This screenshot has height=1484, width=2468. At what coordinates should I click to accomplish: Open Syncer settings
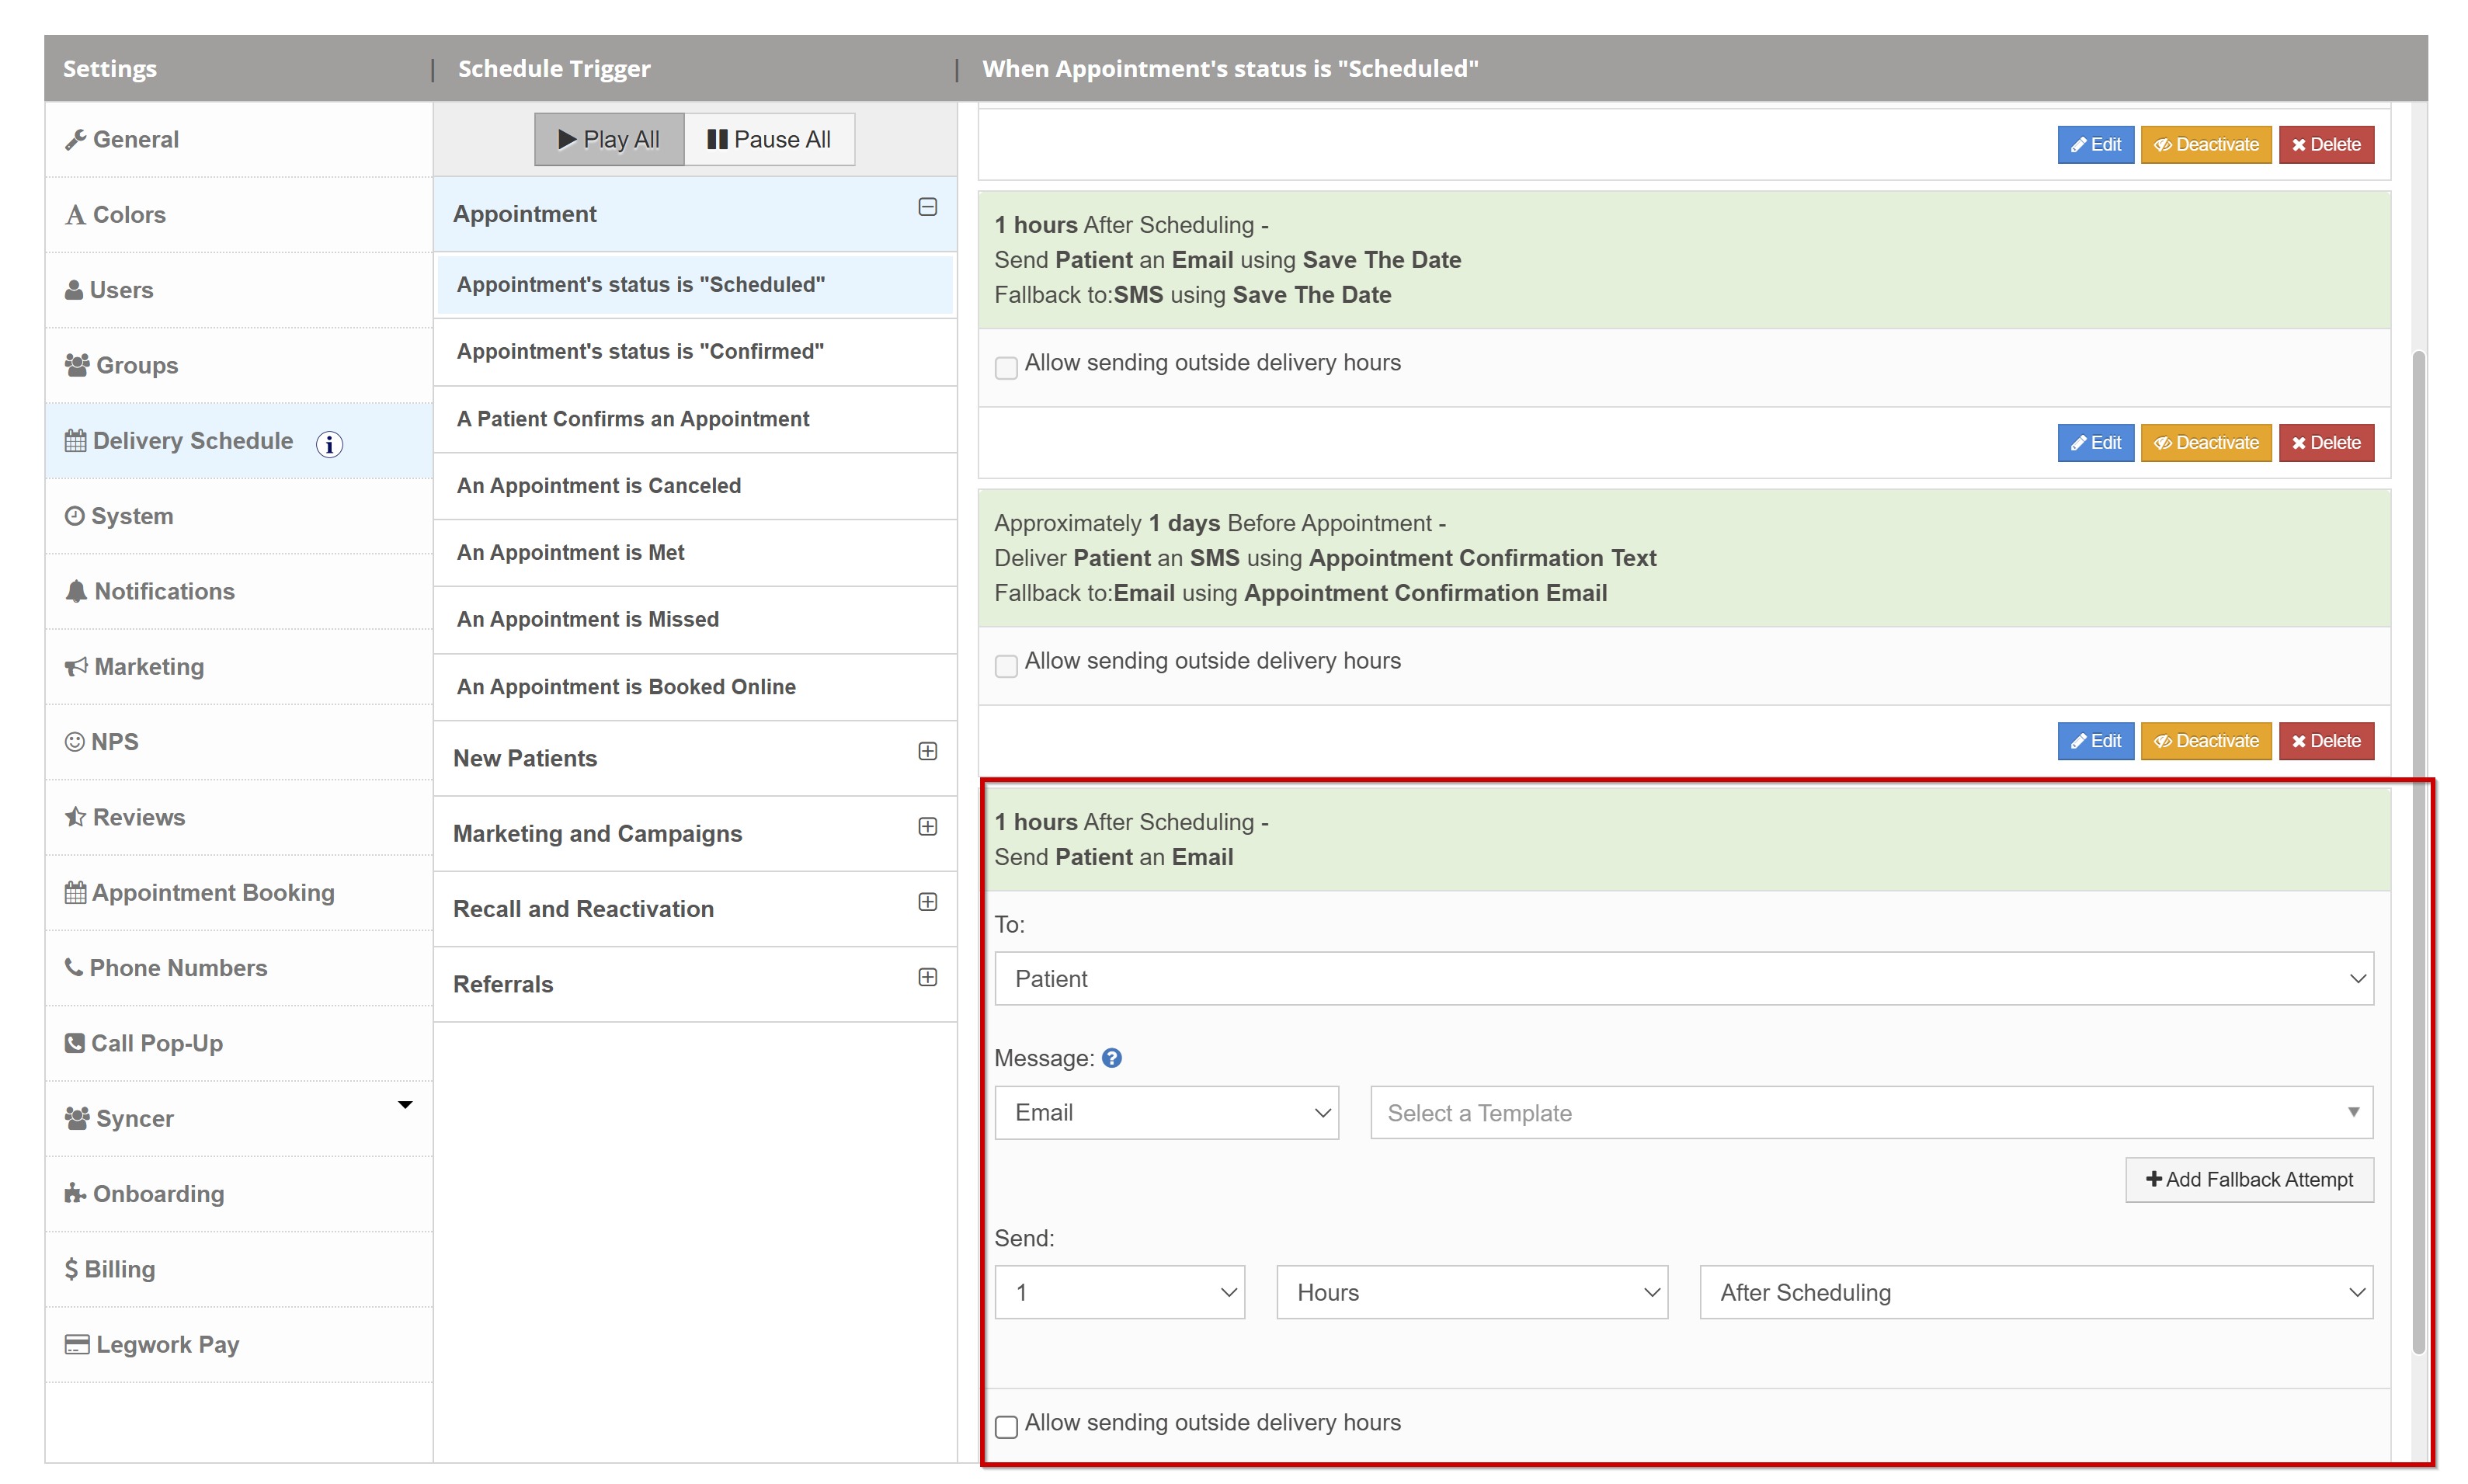pos(238,1118)
